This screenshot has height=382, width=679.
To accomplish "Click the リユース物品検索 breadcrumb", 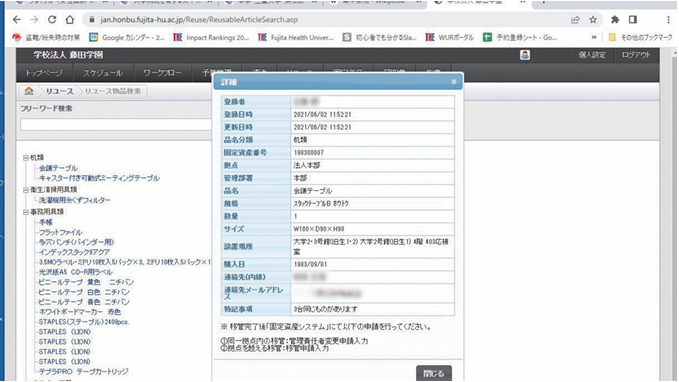I will [113, 91].
